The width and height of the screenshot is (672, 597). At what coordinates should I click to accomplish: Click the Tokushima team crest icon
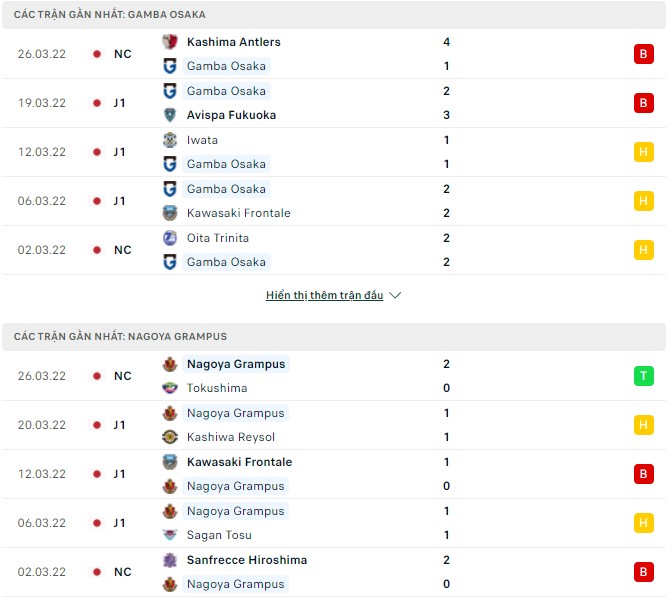point(170,388)
